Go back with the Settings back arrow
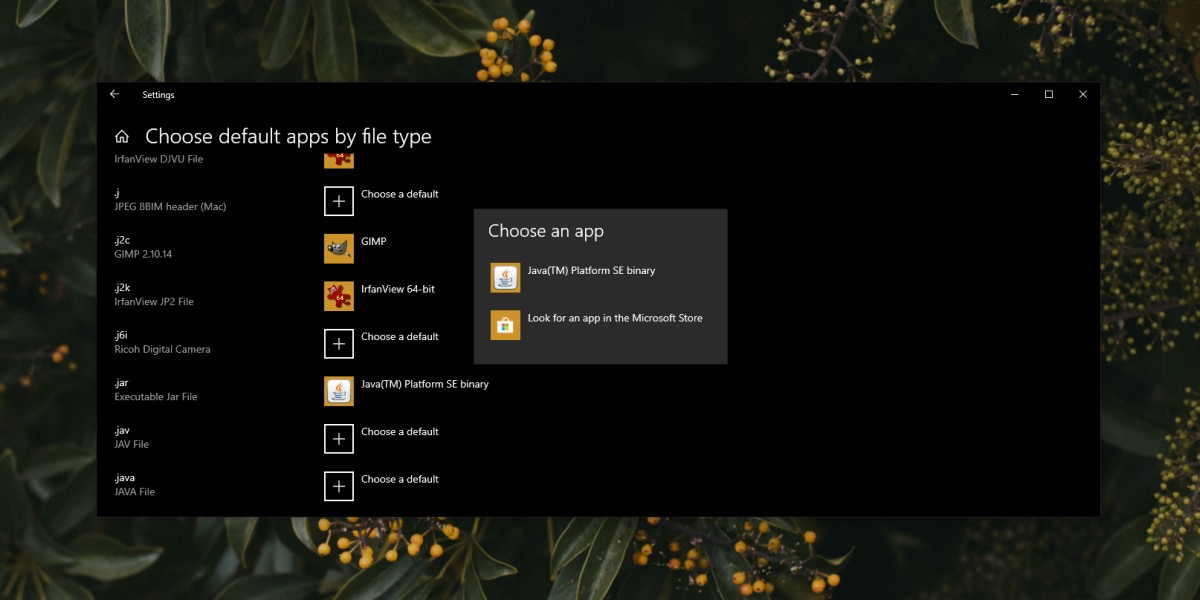 (x=114, y=94)
